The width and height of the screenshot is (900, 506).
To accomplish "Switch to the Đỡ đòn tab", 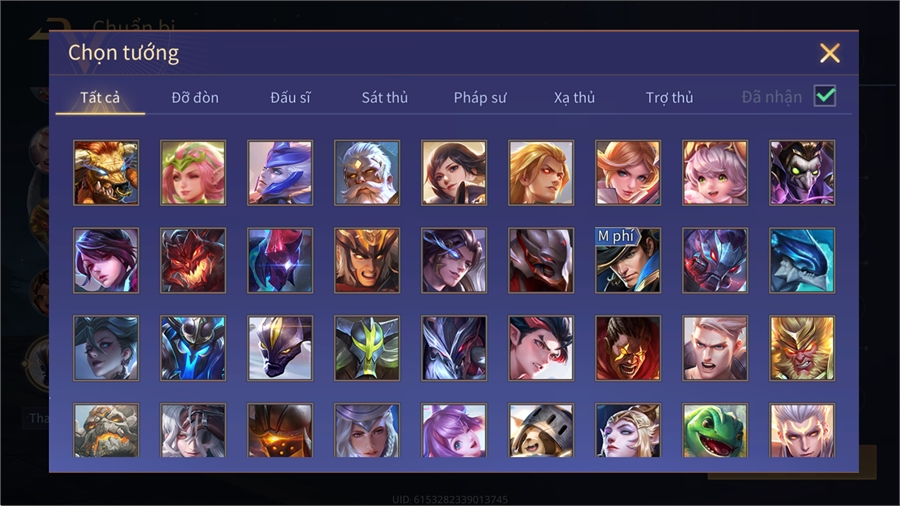I will point(195,98).
